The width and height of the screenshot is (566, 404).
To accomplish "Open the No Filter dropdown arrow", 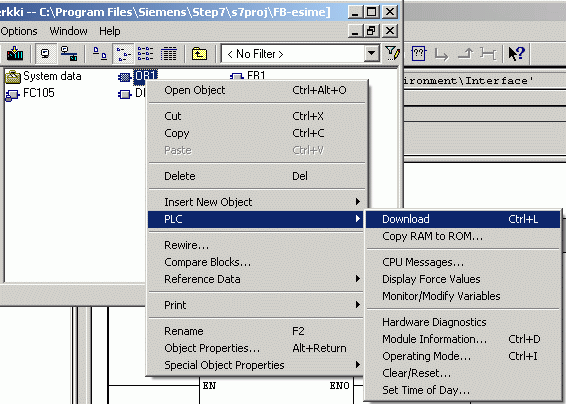I will coord(371,54).
